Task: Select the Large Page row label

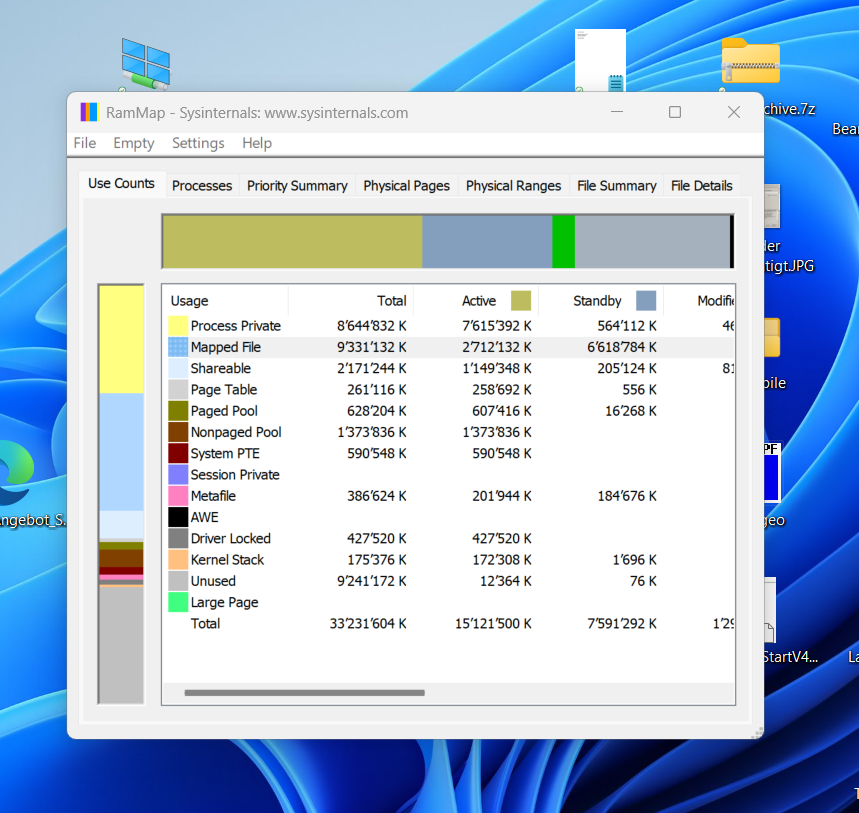Action: [224, 602]
